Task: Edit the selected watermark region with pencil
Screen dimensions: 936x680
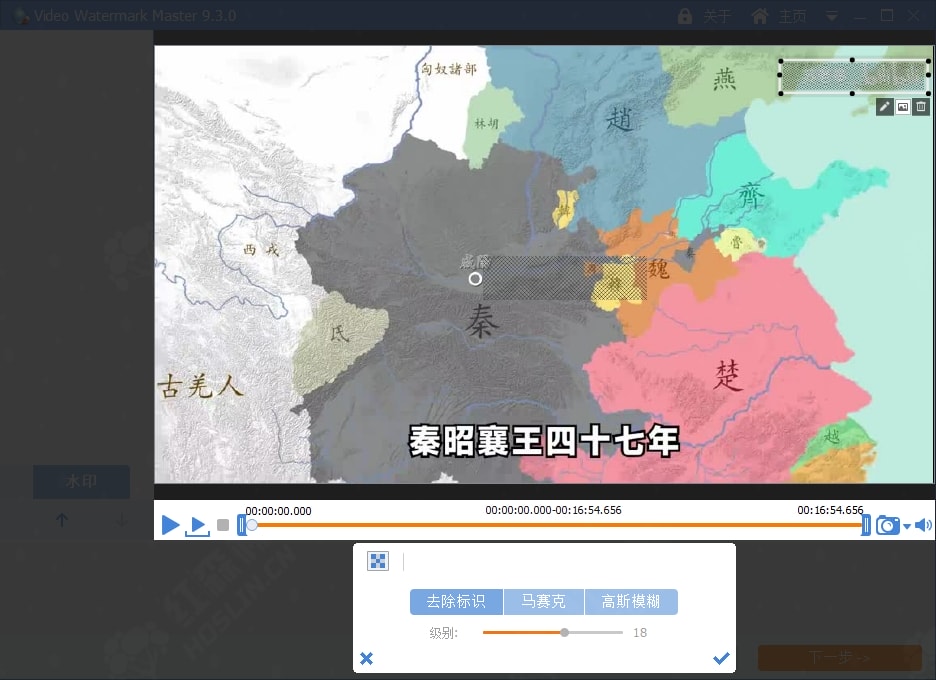Action: pos(885,107)
